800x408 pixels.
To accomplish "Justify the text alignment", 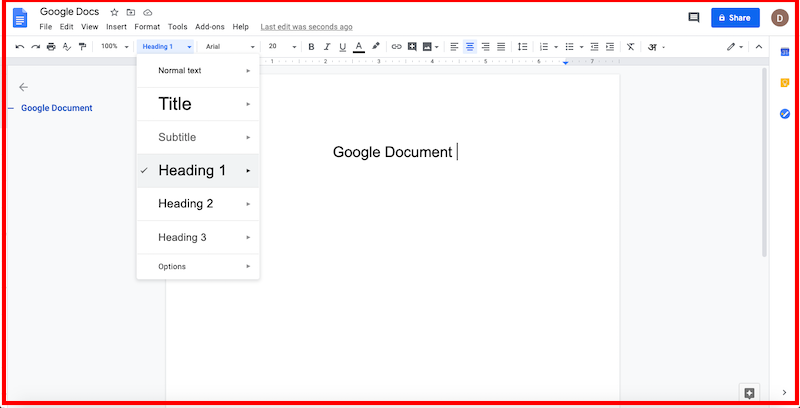I will pyautogui.click(x=501, y=47).
